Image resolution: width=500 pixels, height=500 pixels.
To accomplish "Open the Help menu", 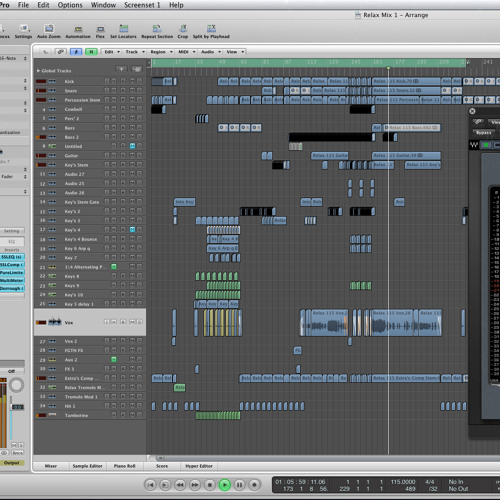I will (176, 5).
